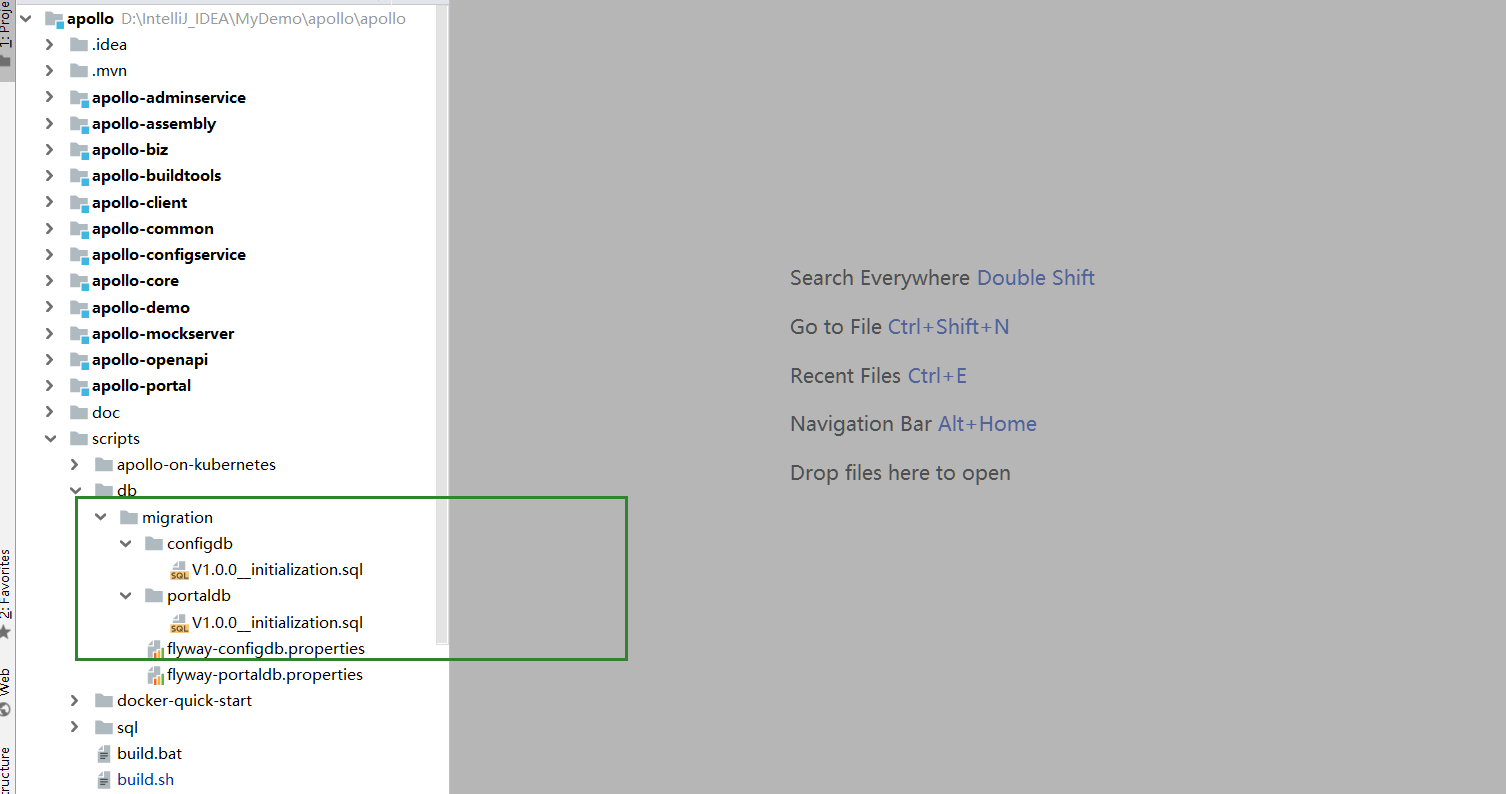Collapse the migration folder arrow
Screen dimensions: 1506x794
pos(100,517)
